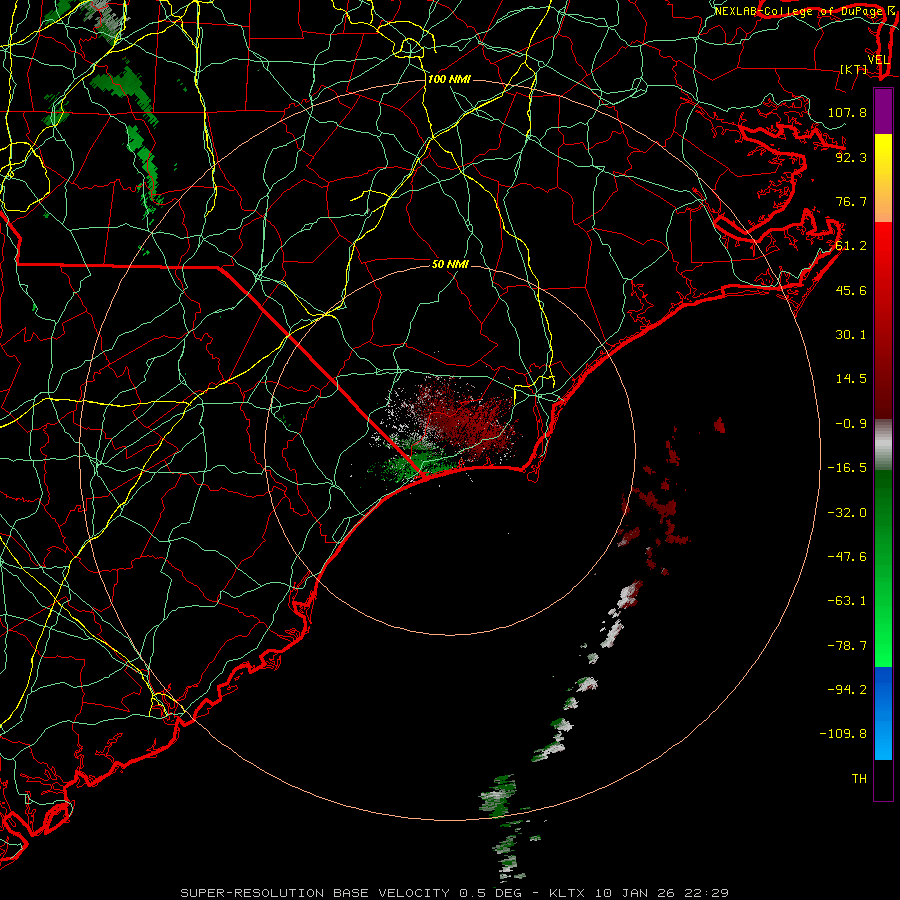Click the VEL legend title
The width and height of the screenshot is (900, 900).
coord(878,60)
